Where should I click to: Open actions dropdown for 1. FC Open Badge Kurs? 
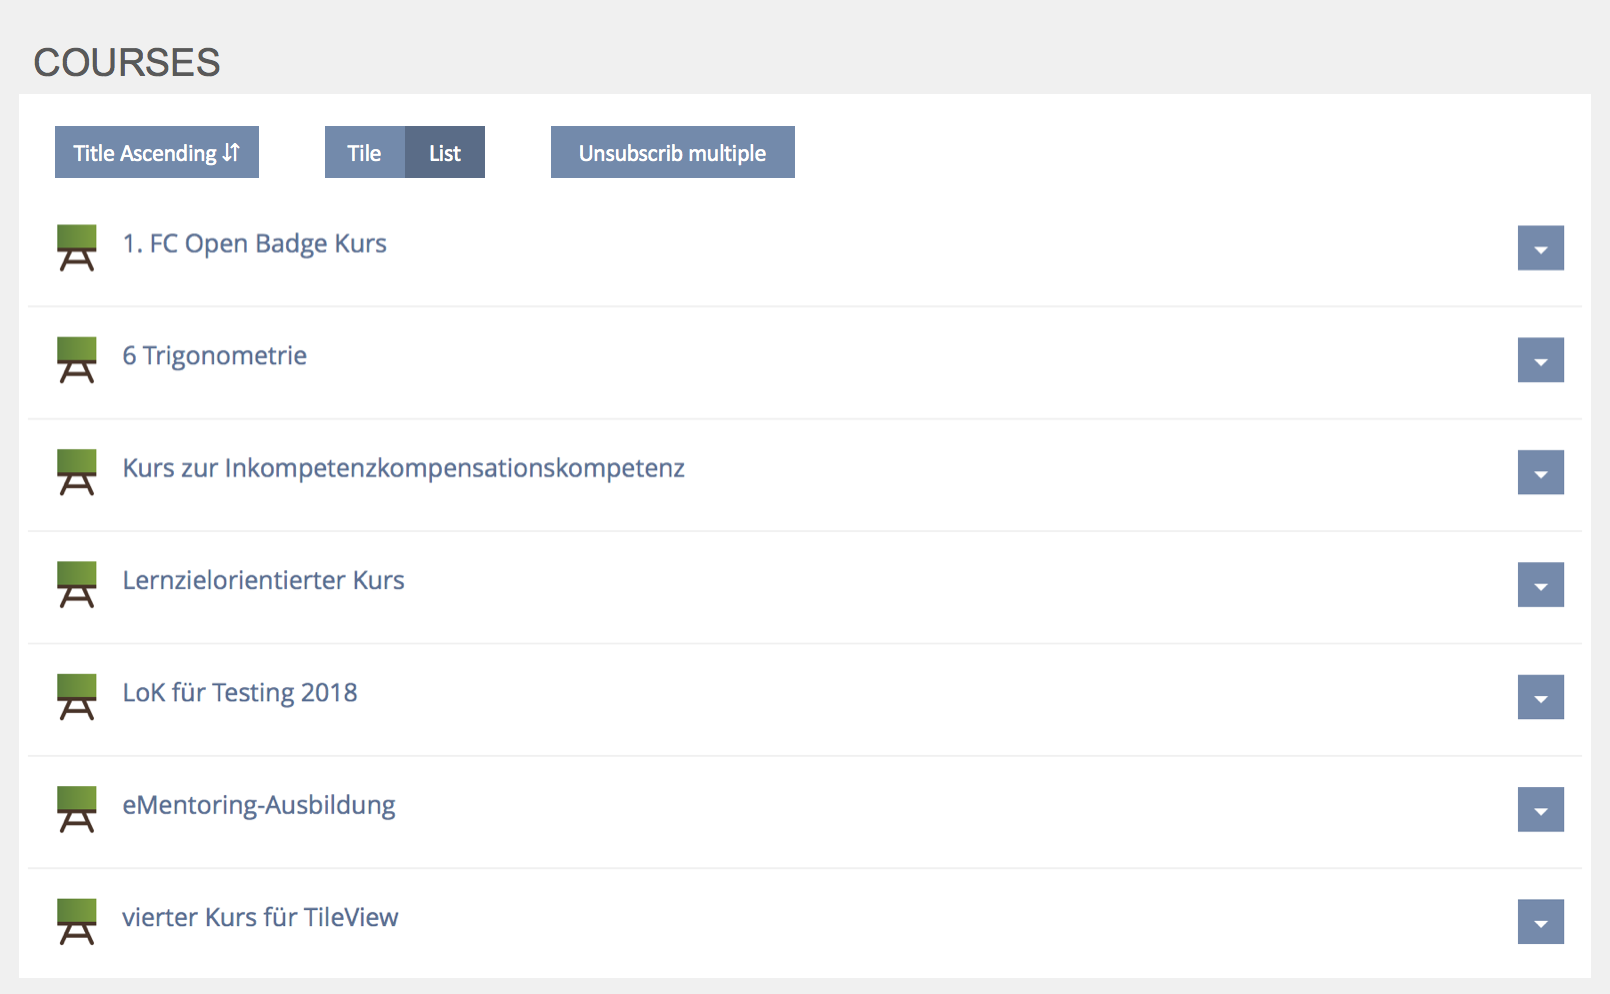pos(1540,249)
